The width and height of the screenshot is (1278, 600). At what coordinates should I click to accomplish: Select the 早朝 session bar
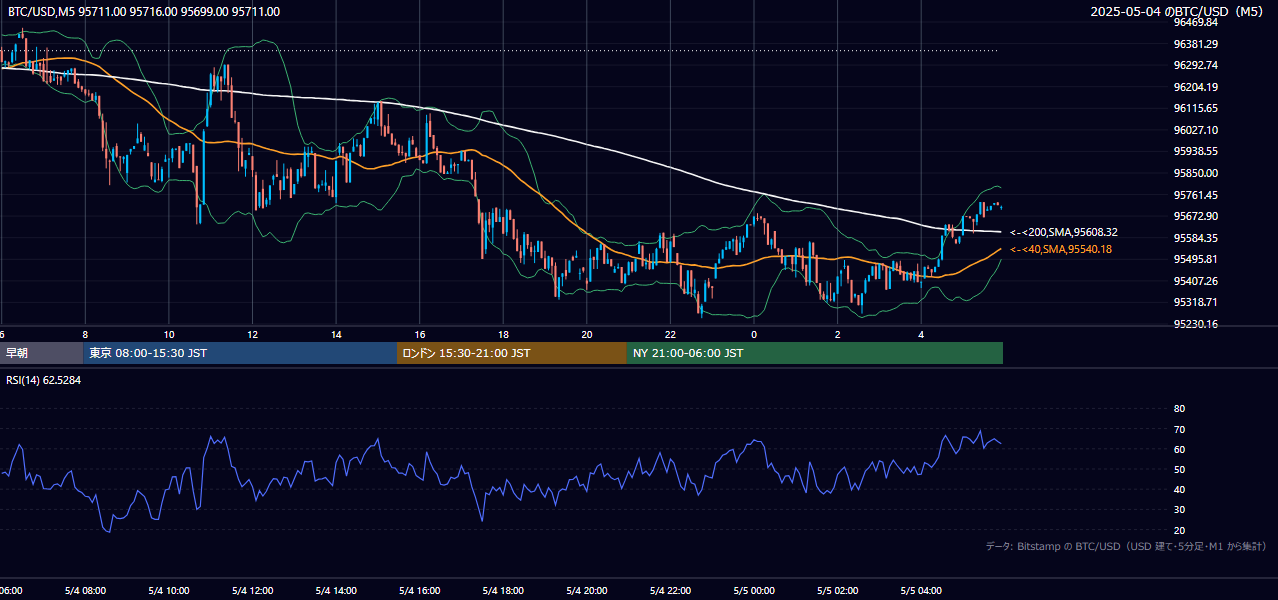point(42,353)
